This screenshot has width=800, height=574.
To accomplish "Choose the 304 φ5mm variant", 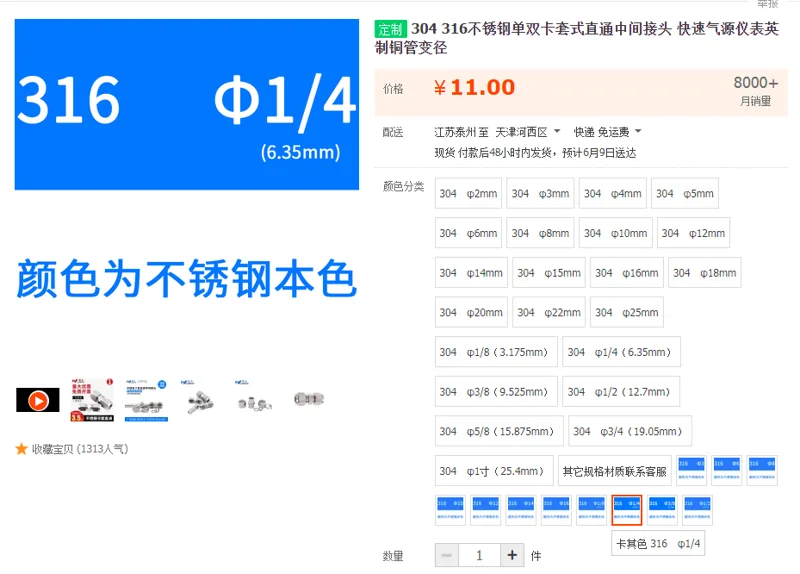I will tap(685, 193).
